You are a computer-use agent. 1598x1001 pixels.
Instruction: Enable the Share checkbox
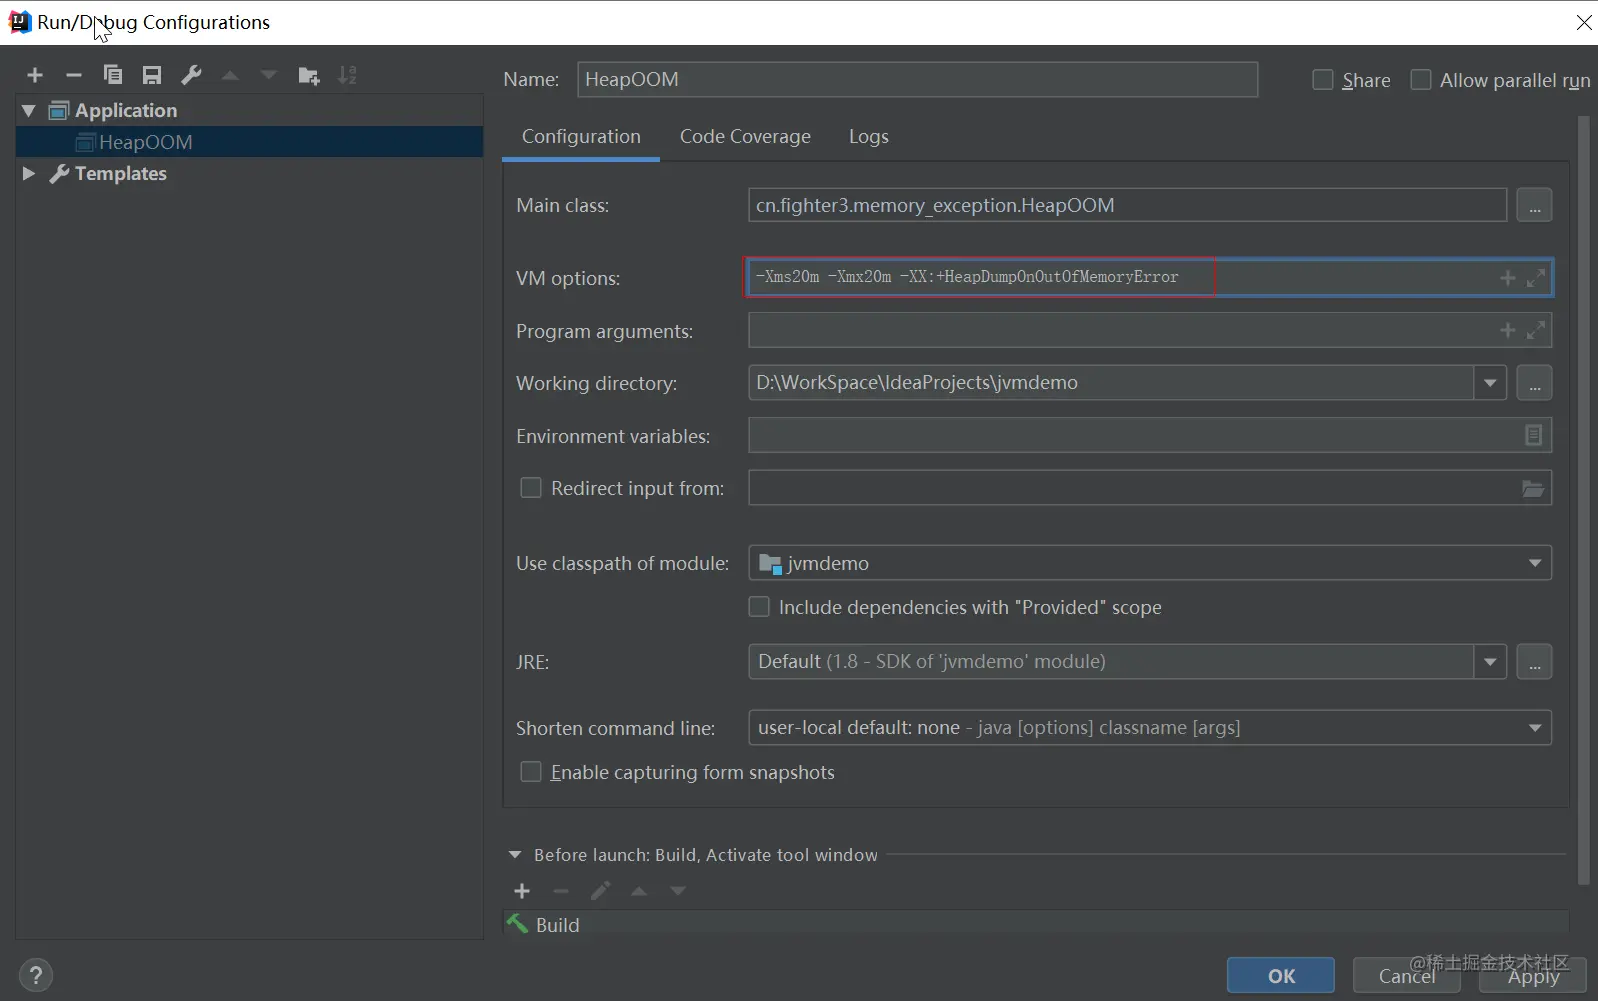[1322, 80]
